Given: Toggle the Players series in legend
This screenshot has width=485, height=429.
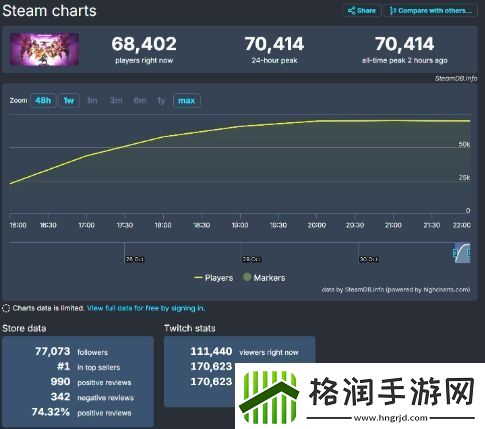Looking at the screenshot, I should tap(214, 278).
